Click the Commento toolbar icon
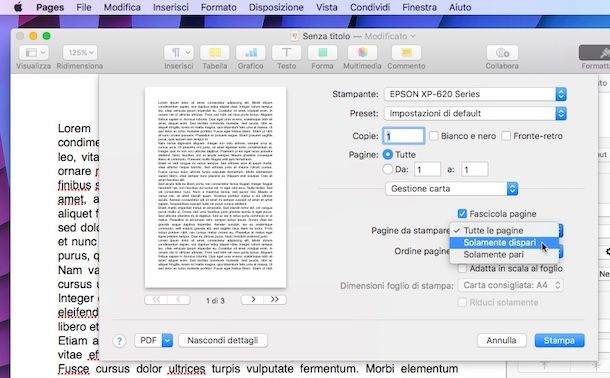The image size is (610, 378). (x=406, y=52)
